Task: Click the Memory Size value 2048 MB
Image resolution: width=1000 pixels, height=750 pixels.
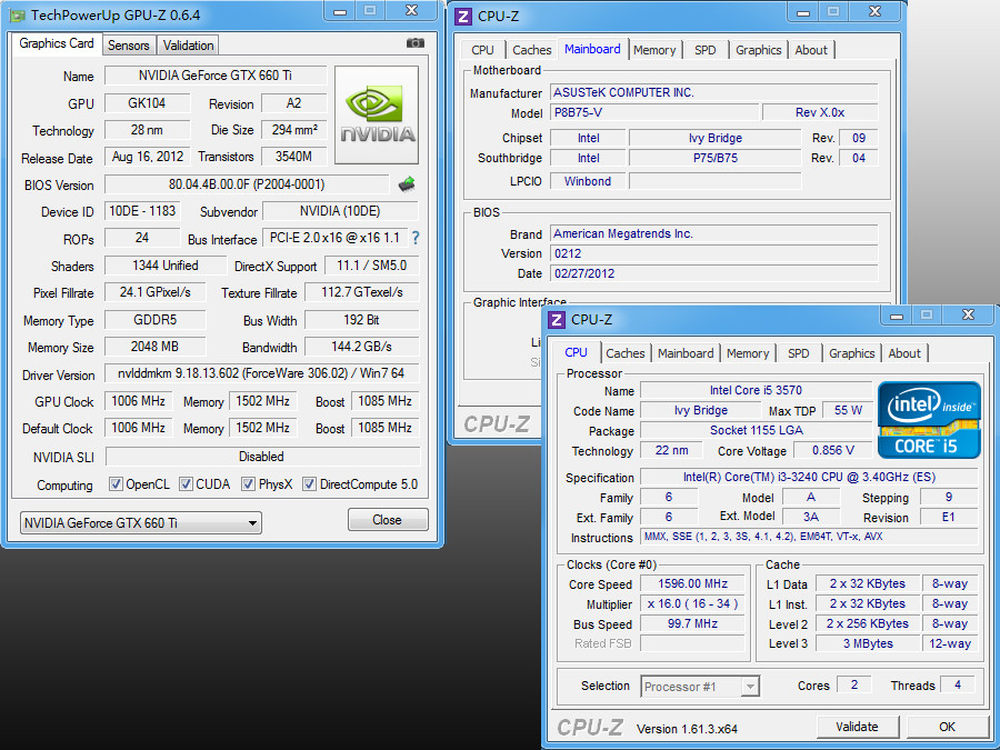Action: (154, 346)
